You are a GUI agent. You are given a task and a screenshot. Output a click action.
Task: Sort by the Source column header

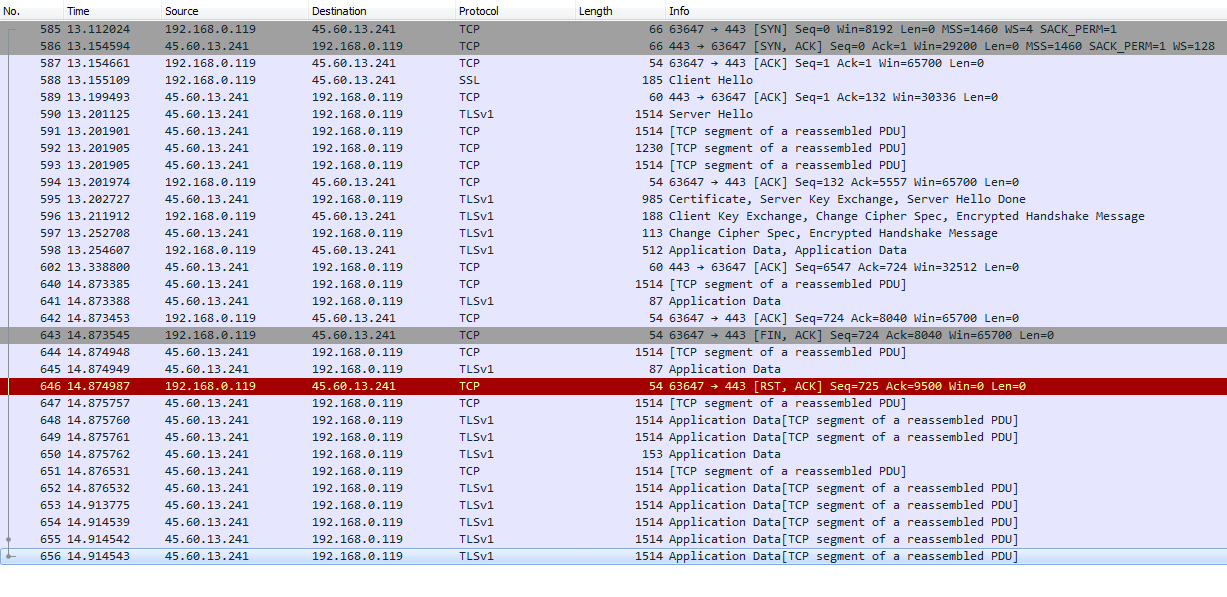(234, 11)
